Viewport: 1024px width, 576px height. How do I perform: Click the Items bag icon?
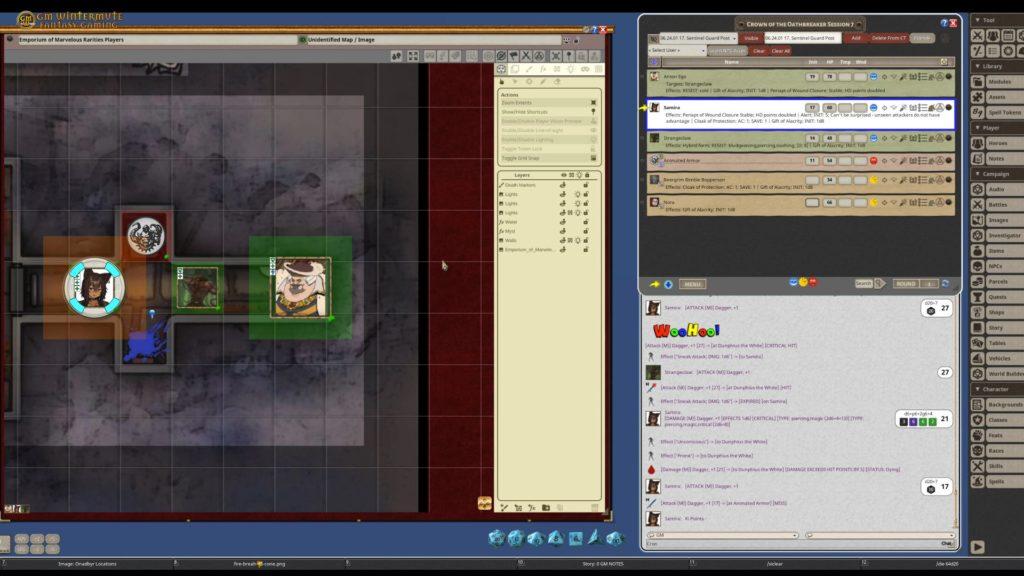point(978,251)
